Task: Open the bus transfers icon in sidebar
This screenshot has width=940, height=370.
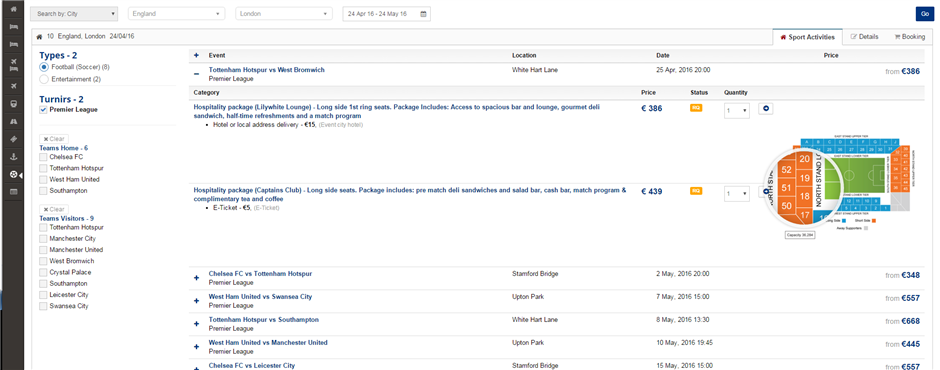Action: [x=14, y=103]
